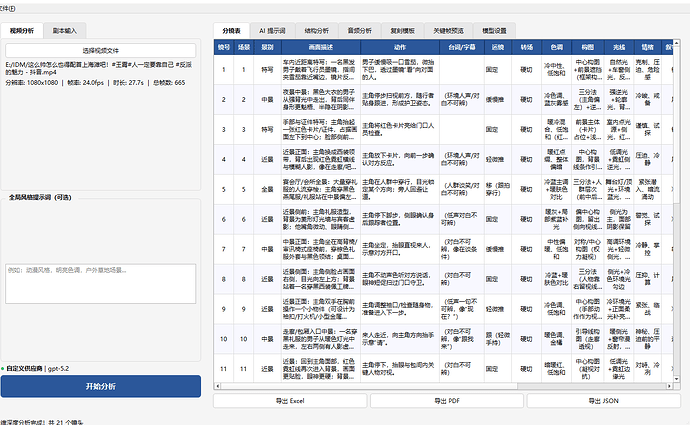Click the horizontal scrollbar left arrow

coord(217,386)
